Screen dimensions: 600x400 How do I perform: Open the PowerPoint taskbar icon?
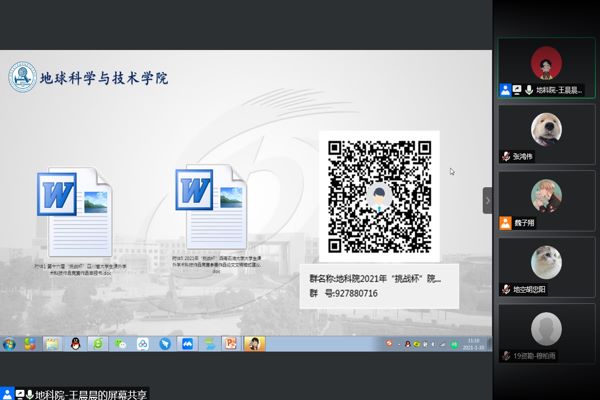pos(229,344)
